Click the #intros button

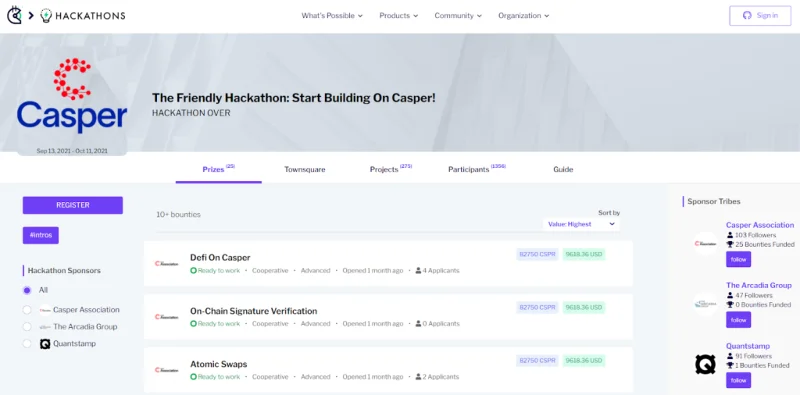[x=41, y=235]
